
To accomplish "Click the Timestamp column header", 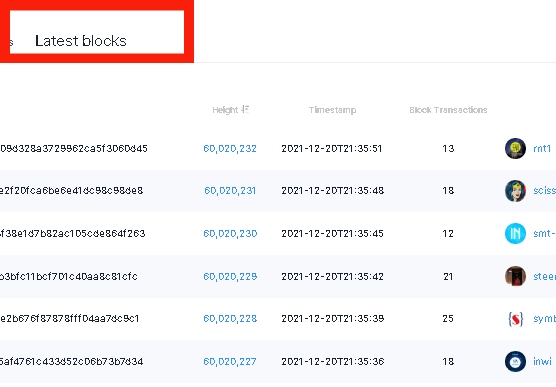I will [x=332, y=110].
